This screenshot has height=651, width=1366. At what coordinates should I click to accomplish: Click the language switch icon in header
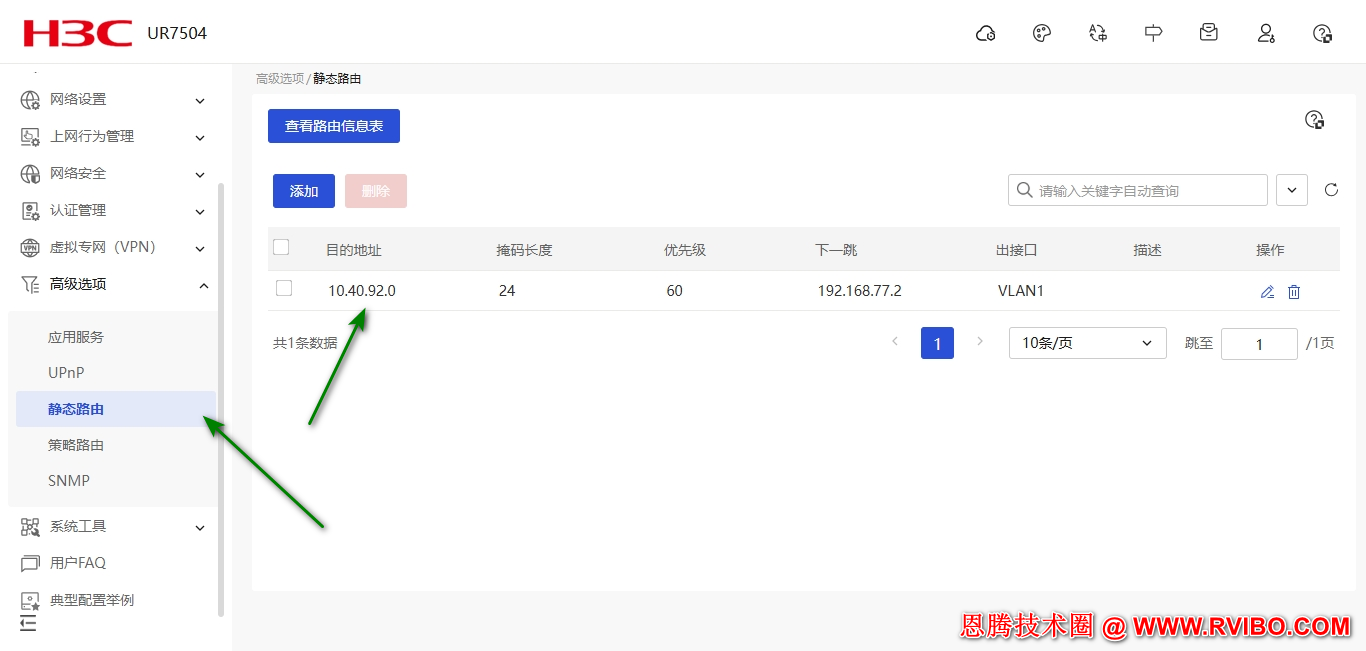coord(1098,33)
